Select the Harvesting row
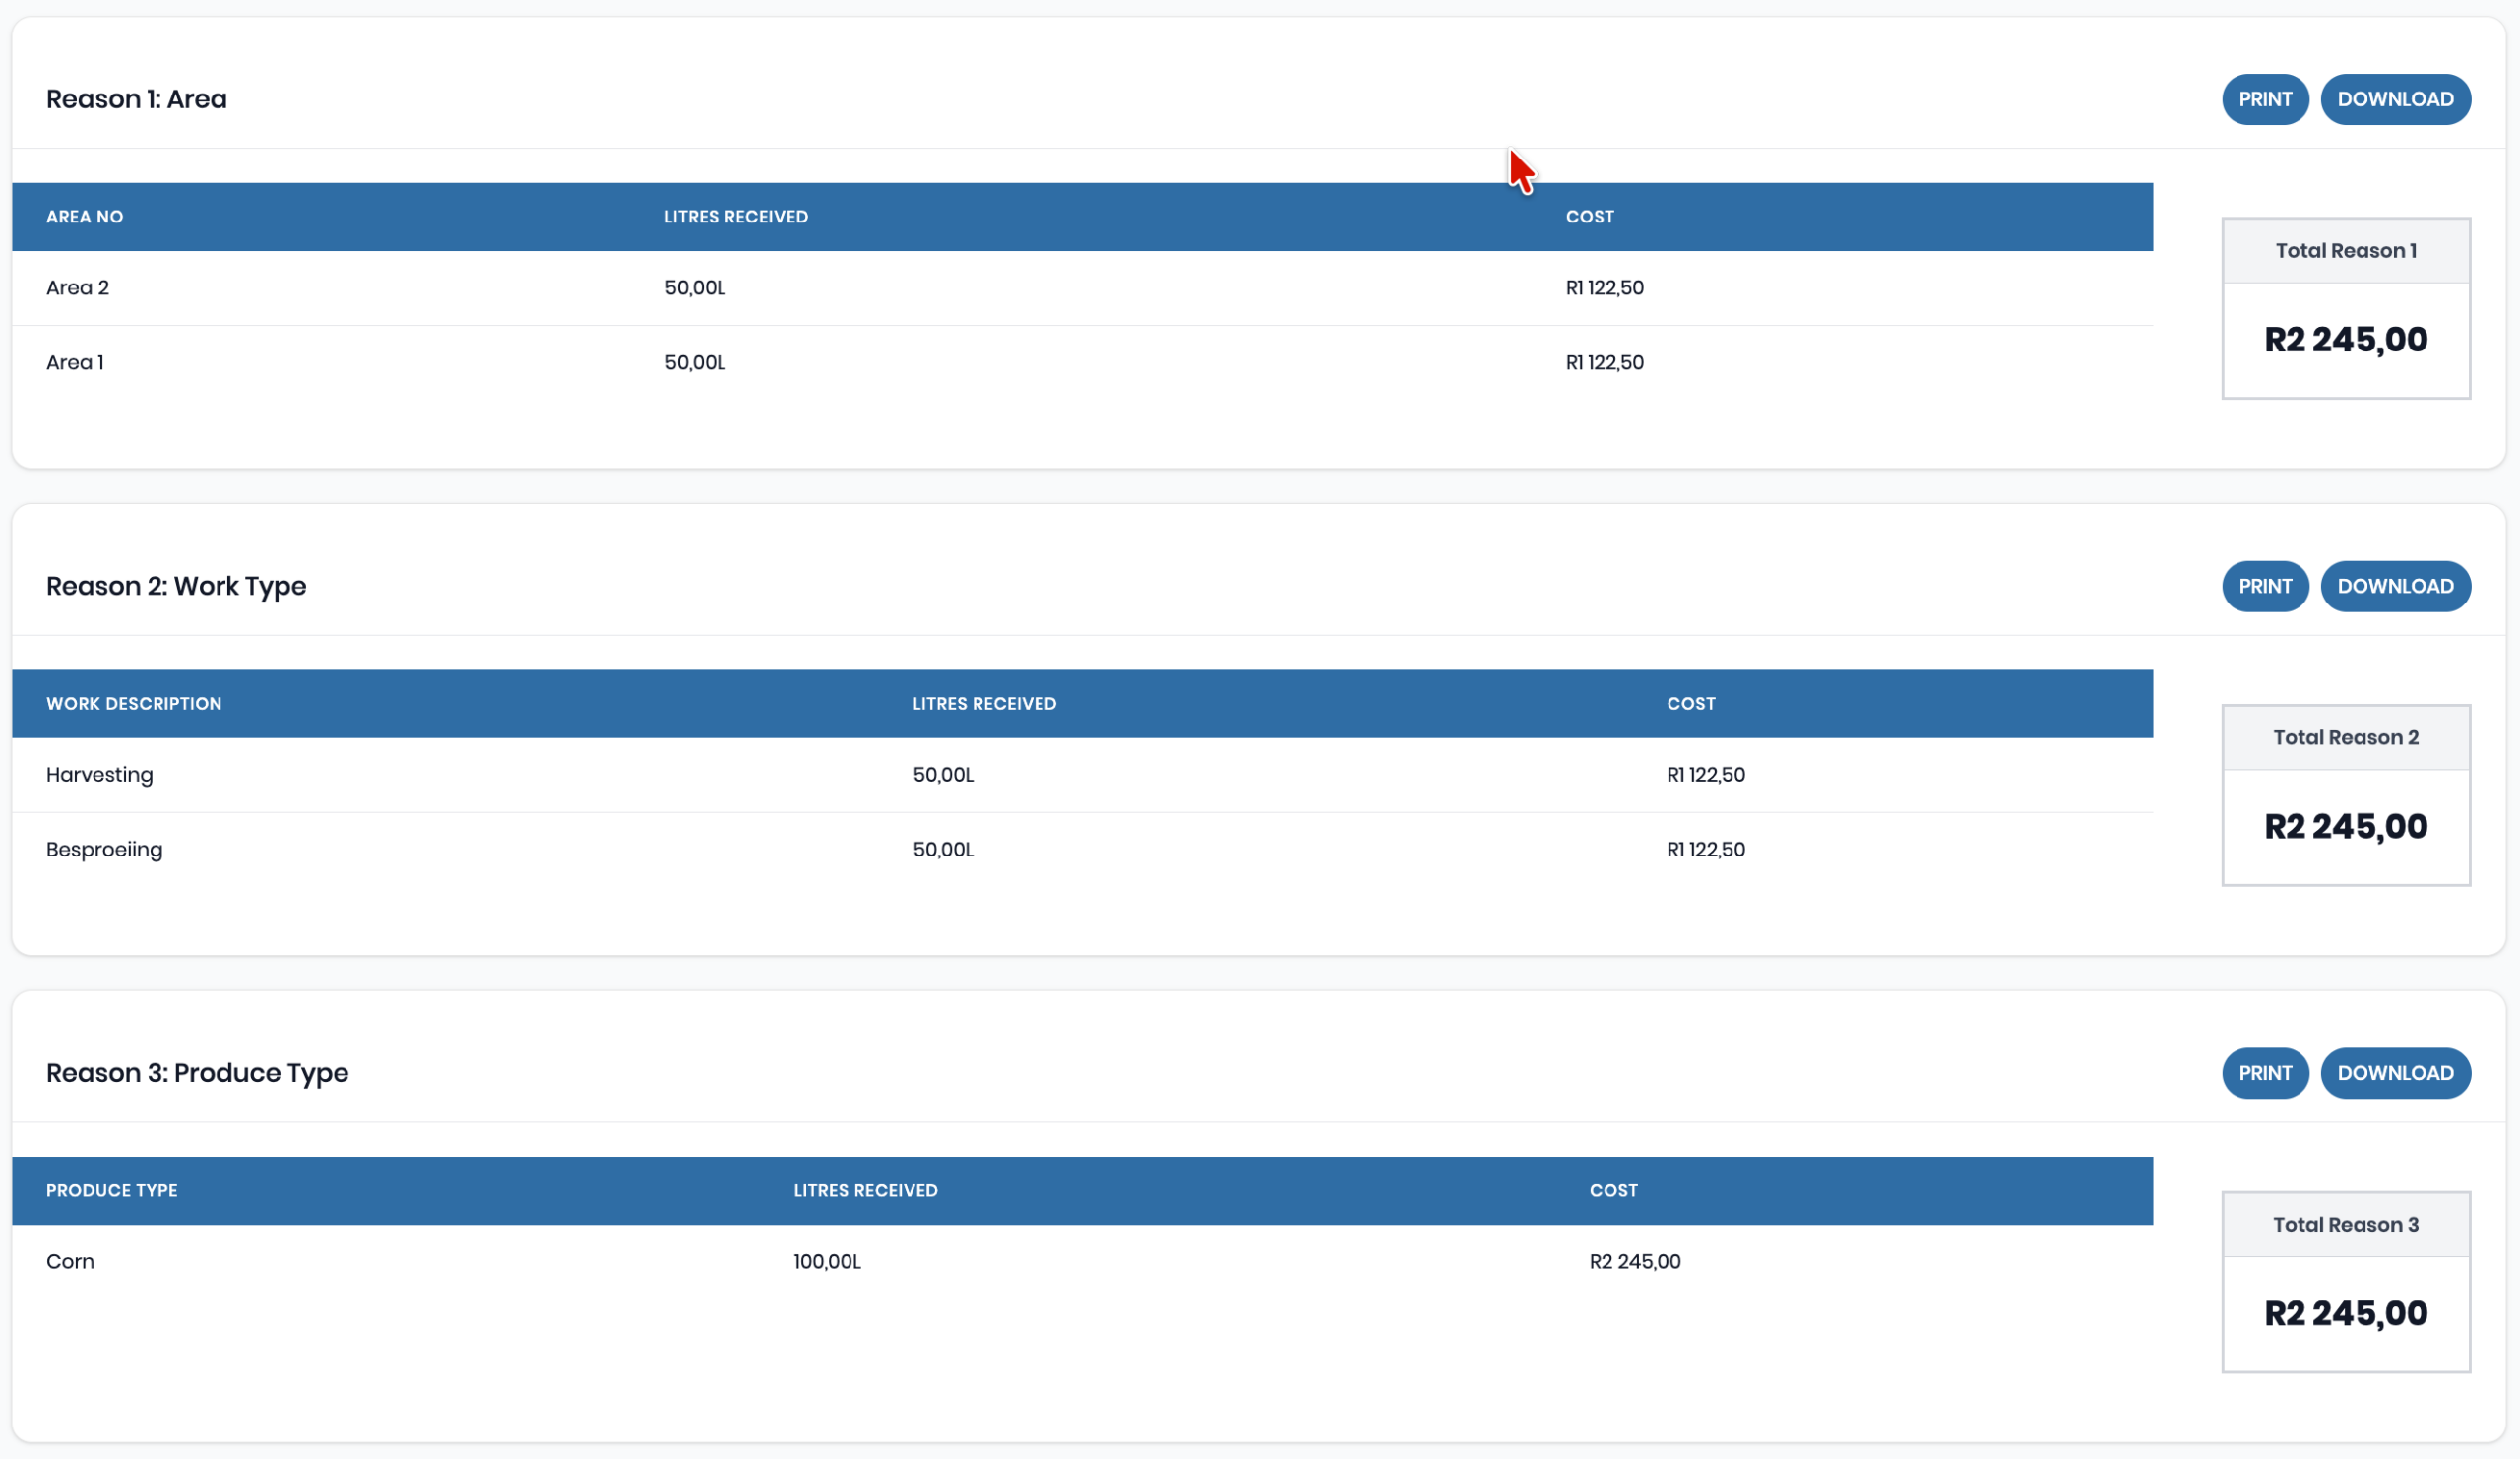 click(1082, 775)
